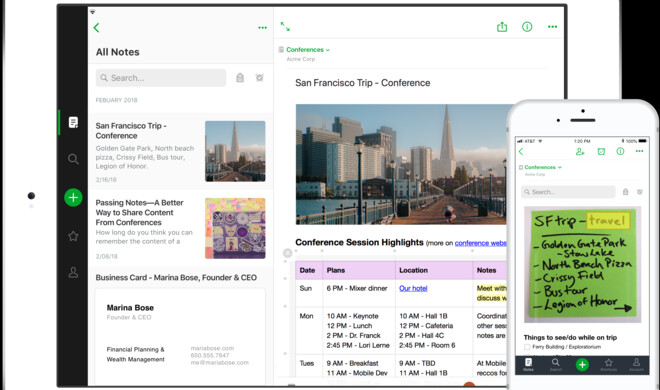
Task: Go back with the tablet's green back arrow
Action: click(96, 28)
